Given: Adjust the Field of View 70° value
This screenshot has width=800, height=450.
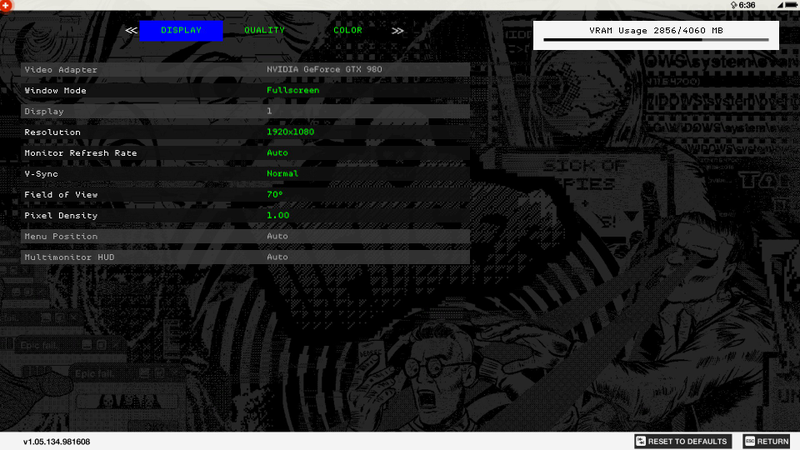Looking at the screenshot, I should (274, 194).
